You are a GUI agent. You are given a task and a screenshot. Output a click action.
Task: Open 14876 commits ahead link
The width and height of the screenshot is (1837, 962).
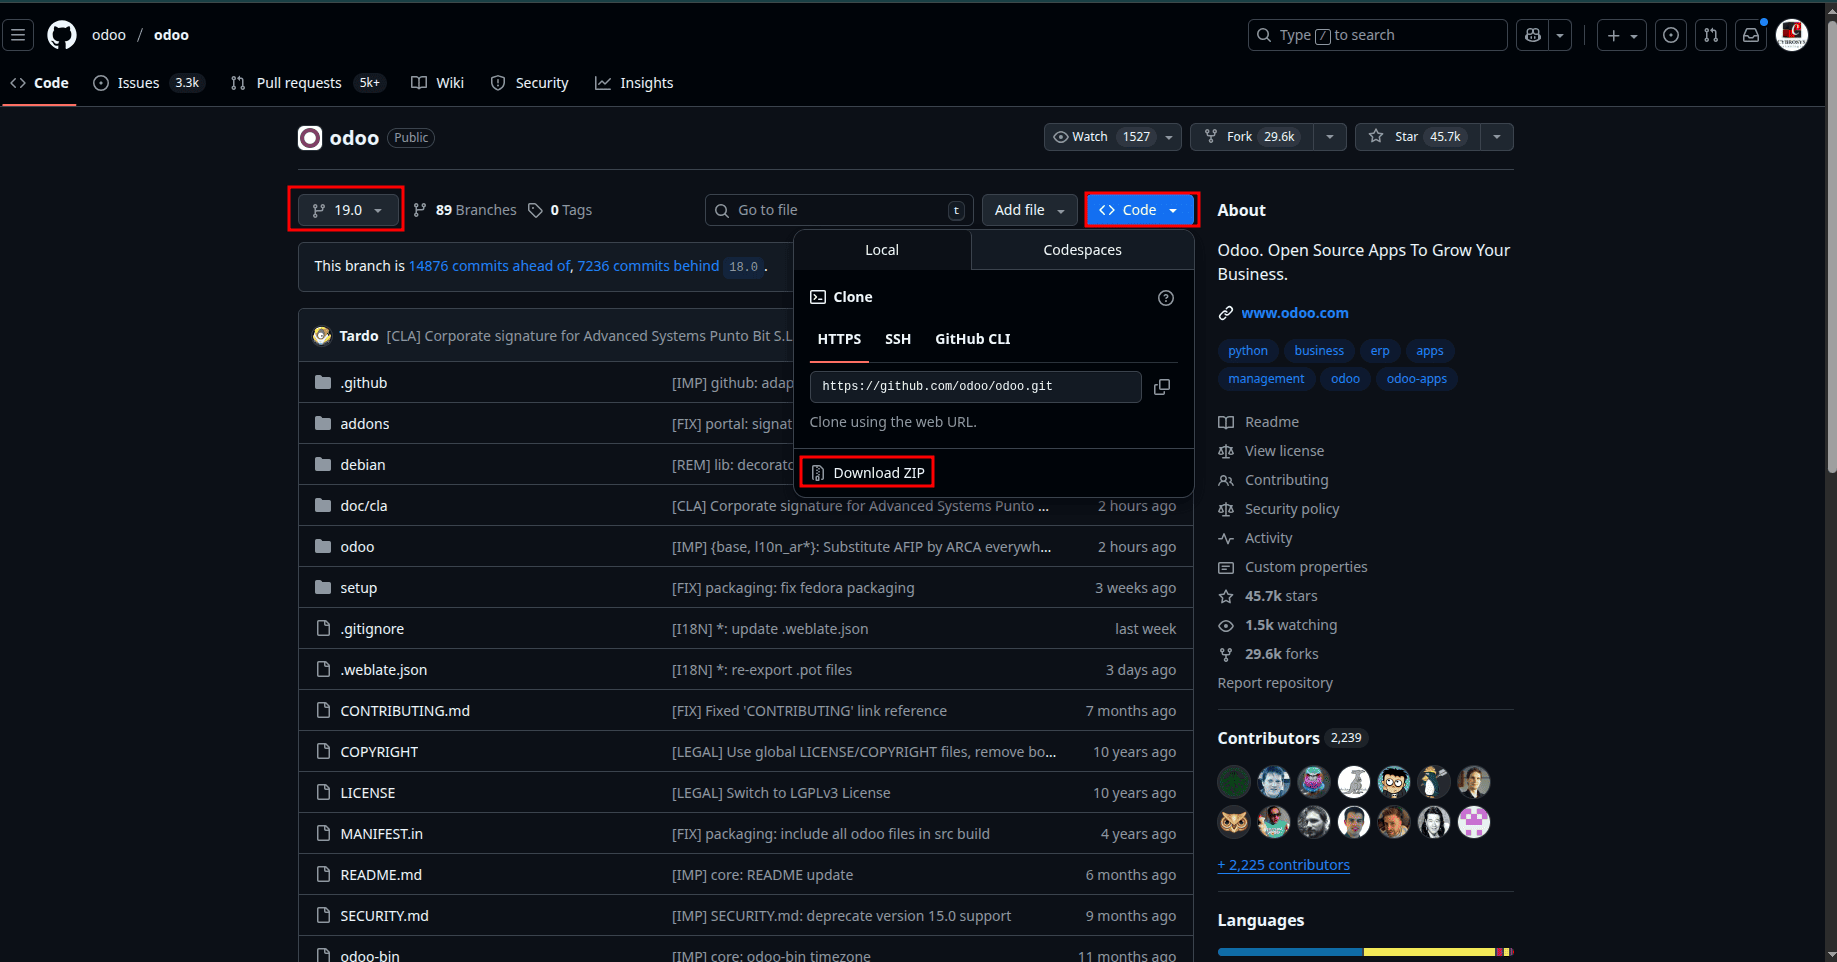(488, 266)
